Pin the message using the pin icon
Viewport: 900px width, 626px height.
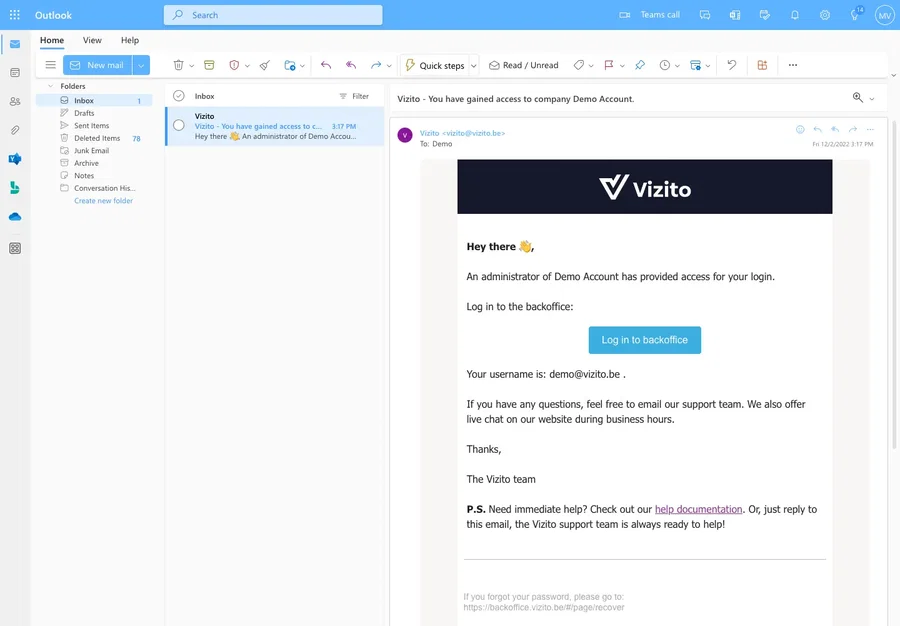(x=639, y=64)
